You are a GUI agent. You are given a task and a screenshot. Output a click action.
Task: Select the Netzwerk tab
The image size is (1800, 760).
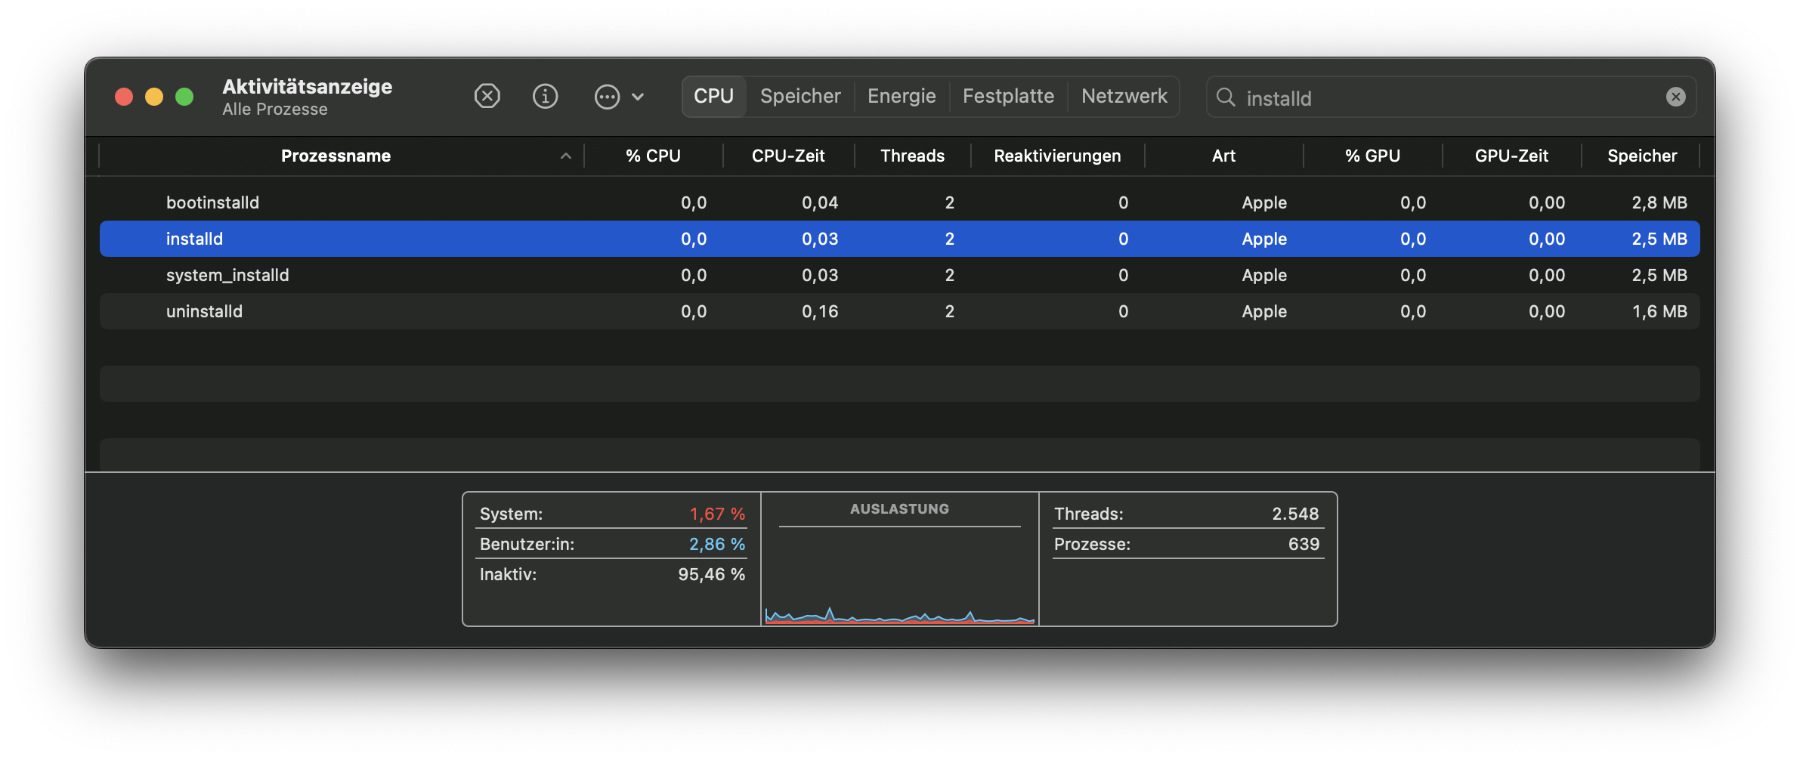tap(1124, 97)
